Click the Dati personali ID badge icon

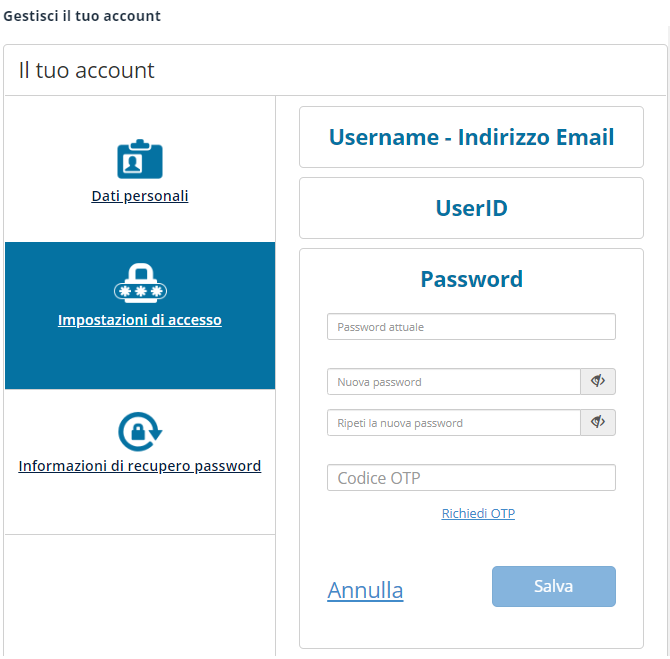click(140, 159)
